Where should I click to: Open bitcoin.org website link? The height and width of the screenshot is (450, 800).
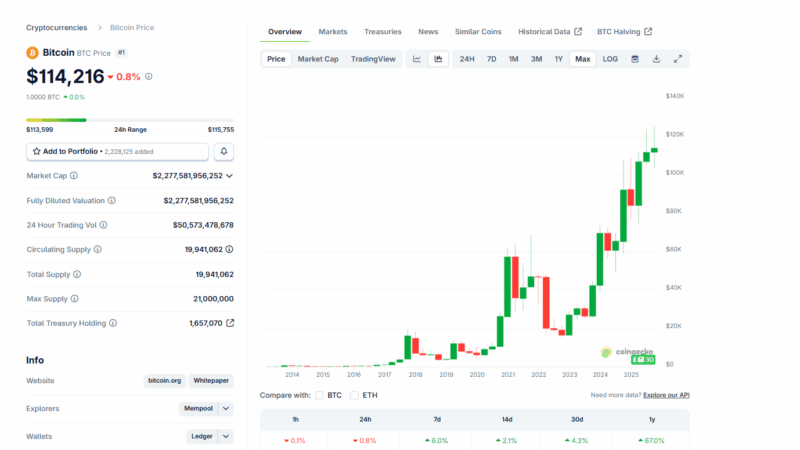(164, 381)
